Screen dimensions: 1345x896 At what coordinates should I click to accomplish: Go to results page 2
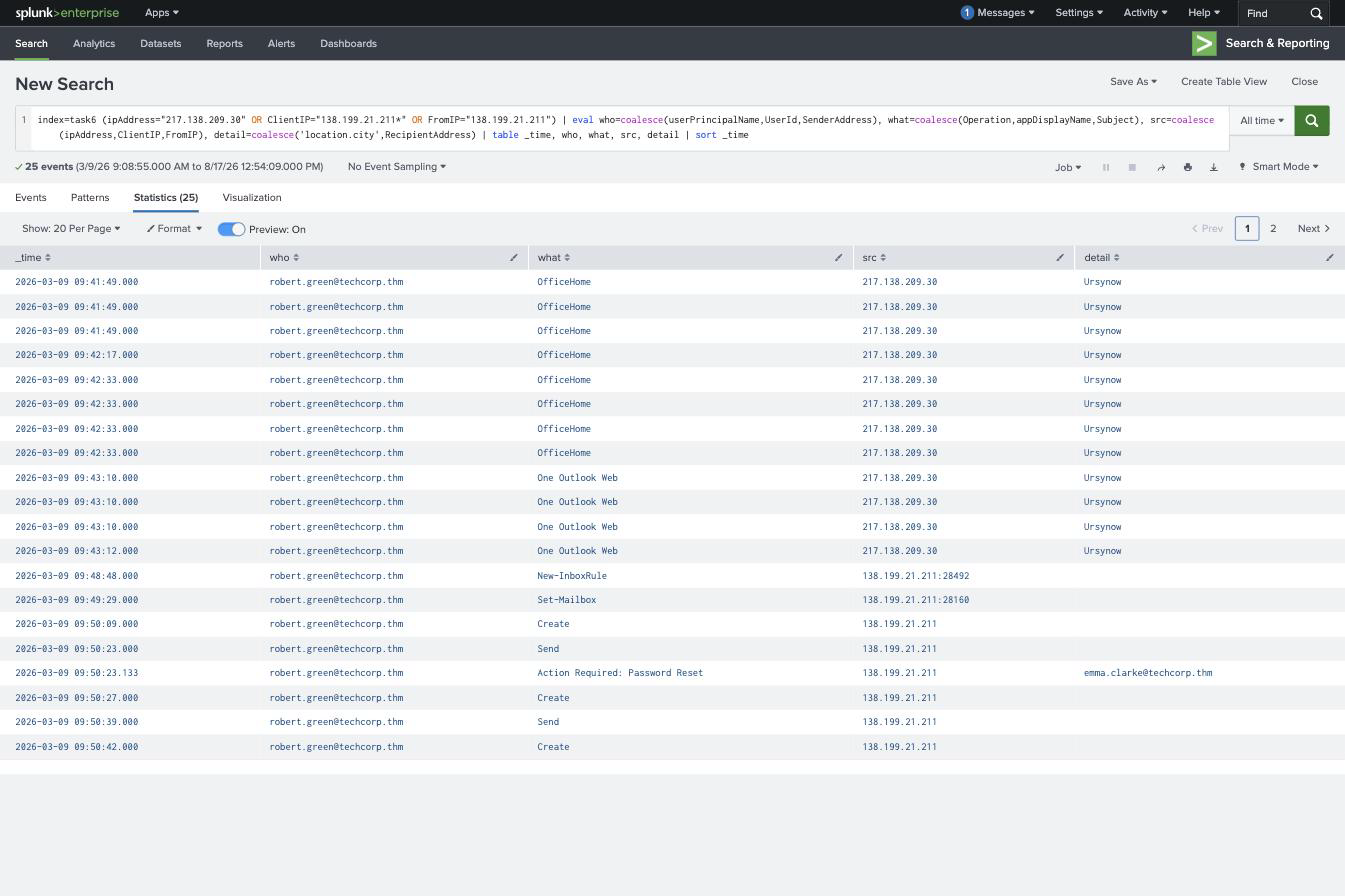click(1273, 229)
